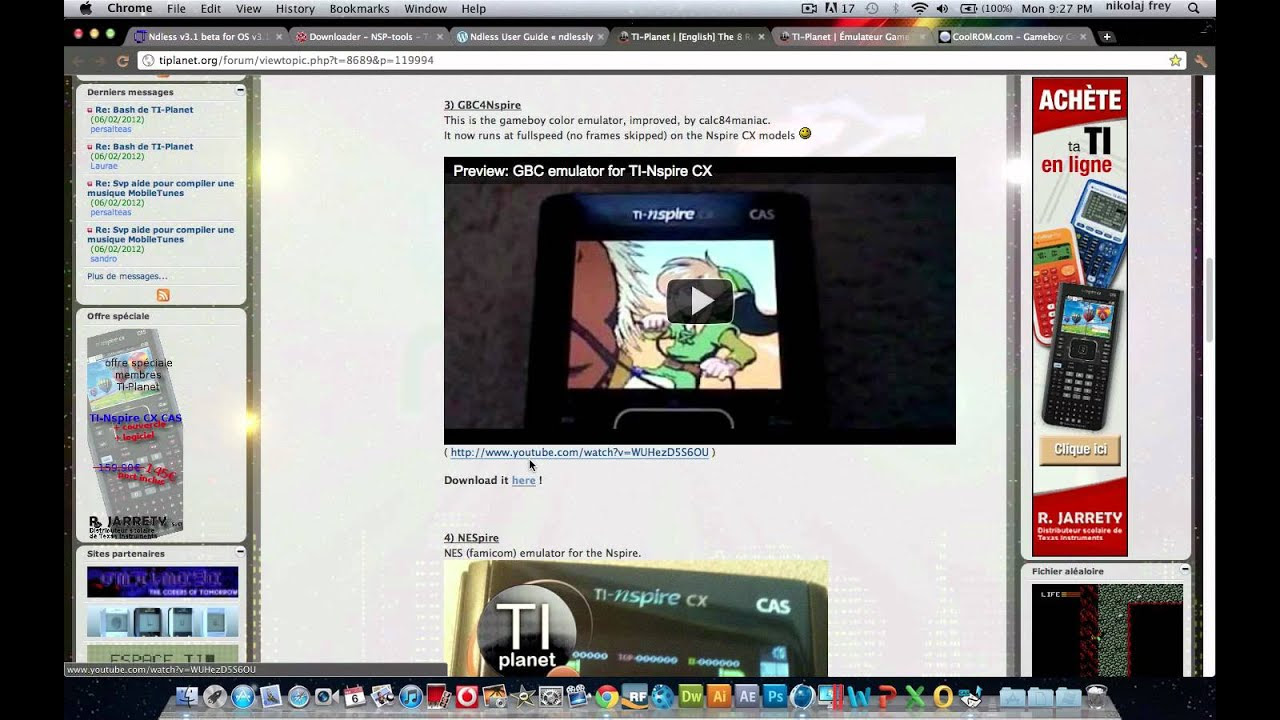Close the CoolROM.com tab
This screenshot has height=720, width=1280.
click(x=1083, y=37)
